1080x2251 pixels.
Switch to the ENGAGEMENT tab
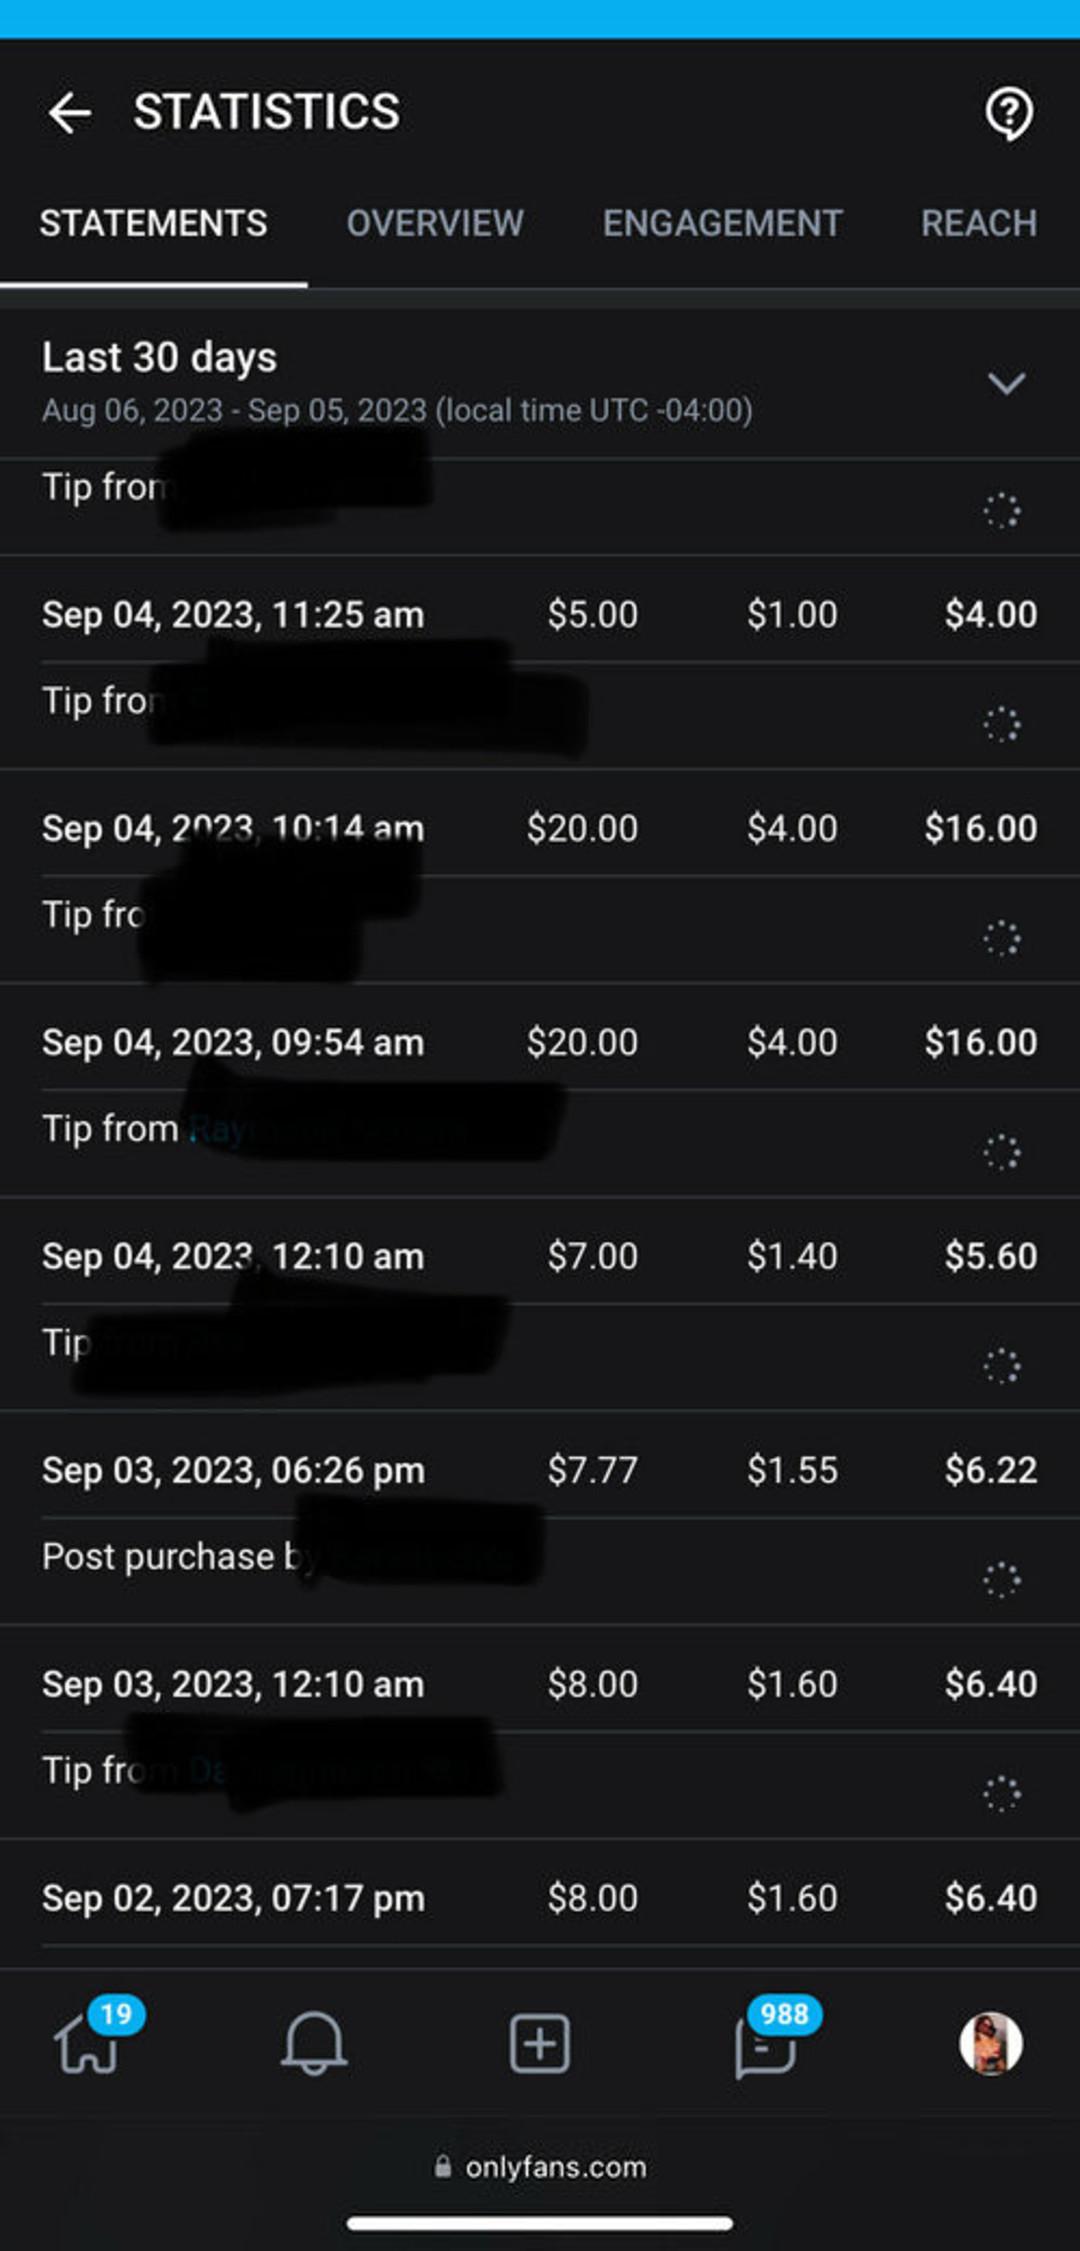coord(722,223)
